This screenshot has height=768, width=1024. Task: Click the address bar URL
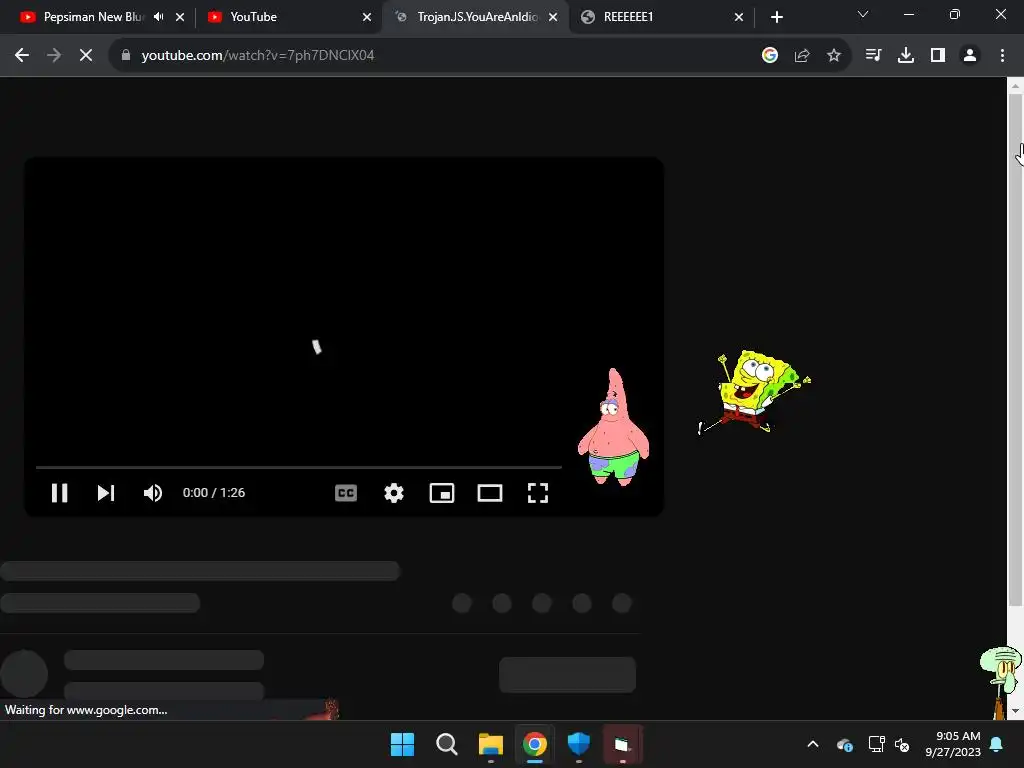coord(258,56)
